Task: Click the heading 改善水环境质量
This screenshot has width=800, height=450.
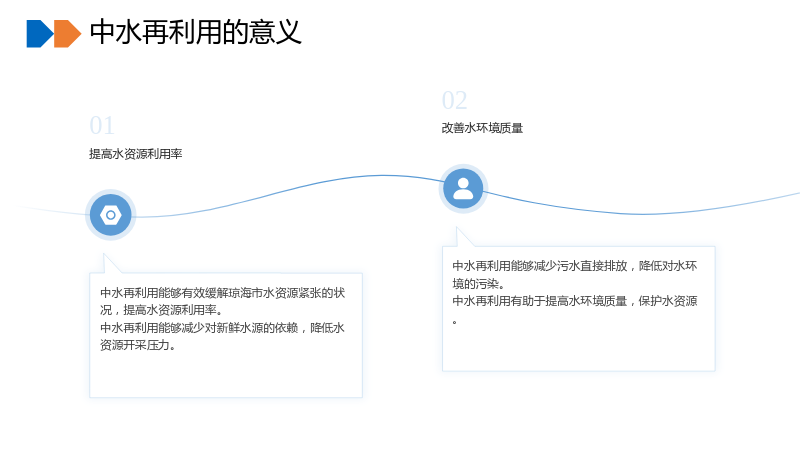Action: tap(482, 128)
